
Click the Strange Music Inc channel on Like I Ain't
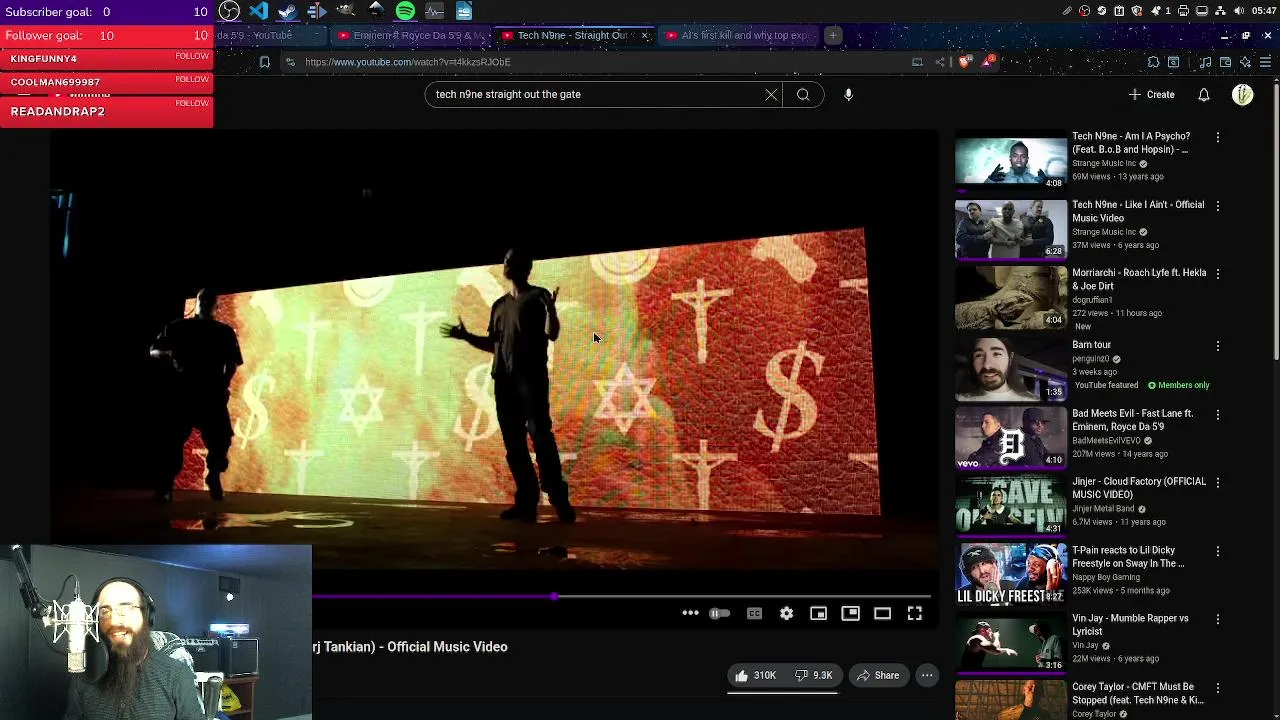click(x=1104, y=232)
